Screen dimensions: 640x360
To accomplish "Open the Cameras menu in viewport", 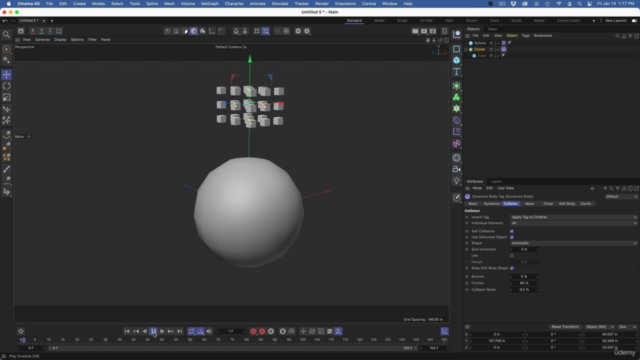I will coord(42,40).
